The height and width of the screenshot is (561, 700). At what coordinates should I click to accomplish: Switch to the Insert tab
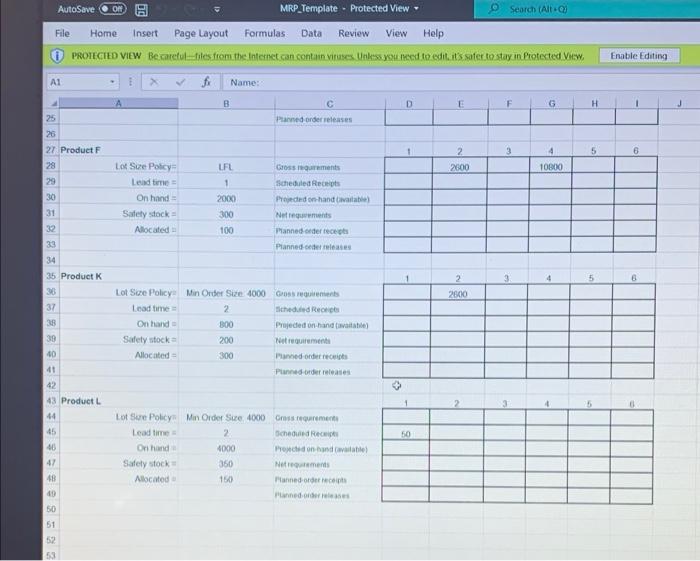145,33
